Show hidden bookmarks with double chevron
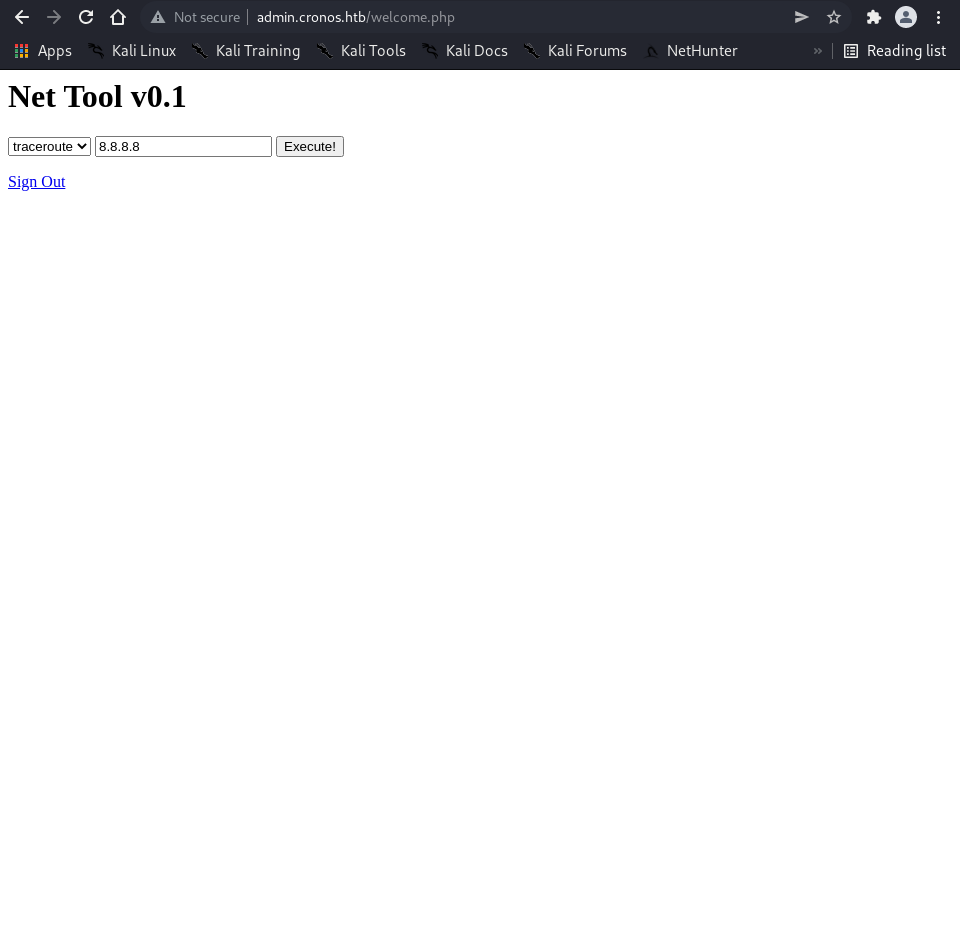Viewport: 960px width, 950px height. point(817,51)
